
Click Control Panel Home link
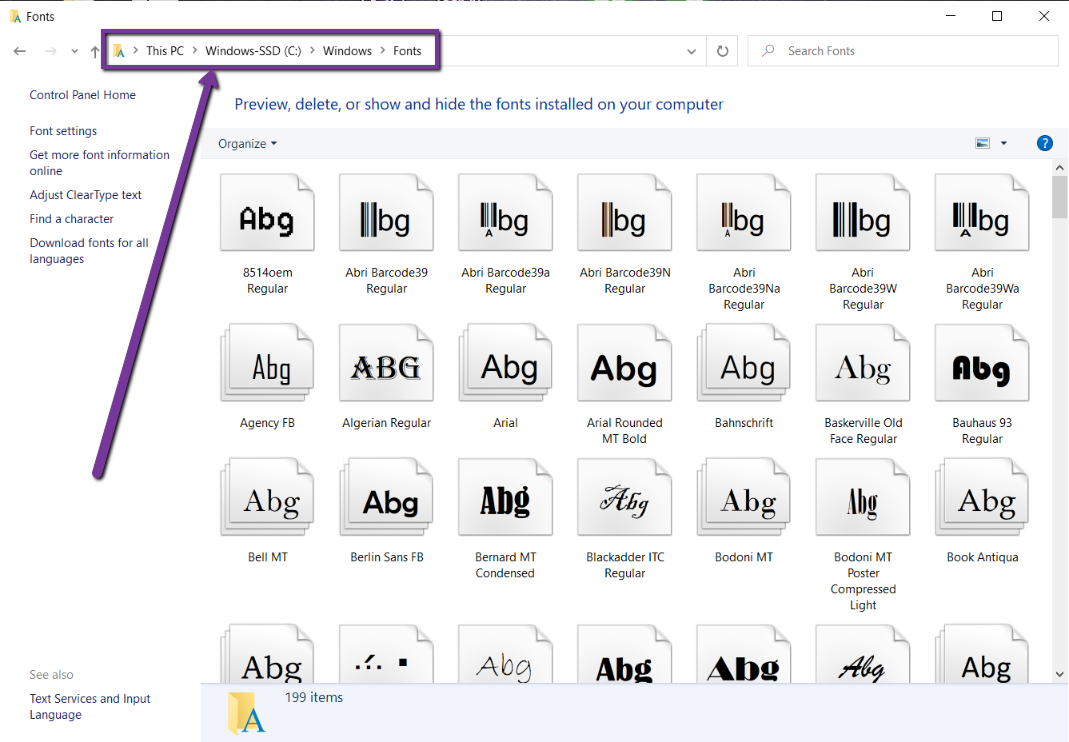[x=82, y=95]
